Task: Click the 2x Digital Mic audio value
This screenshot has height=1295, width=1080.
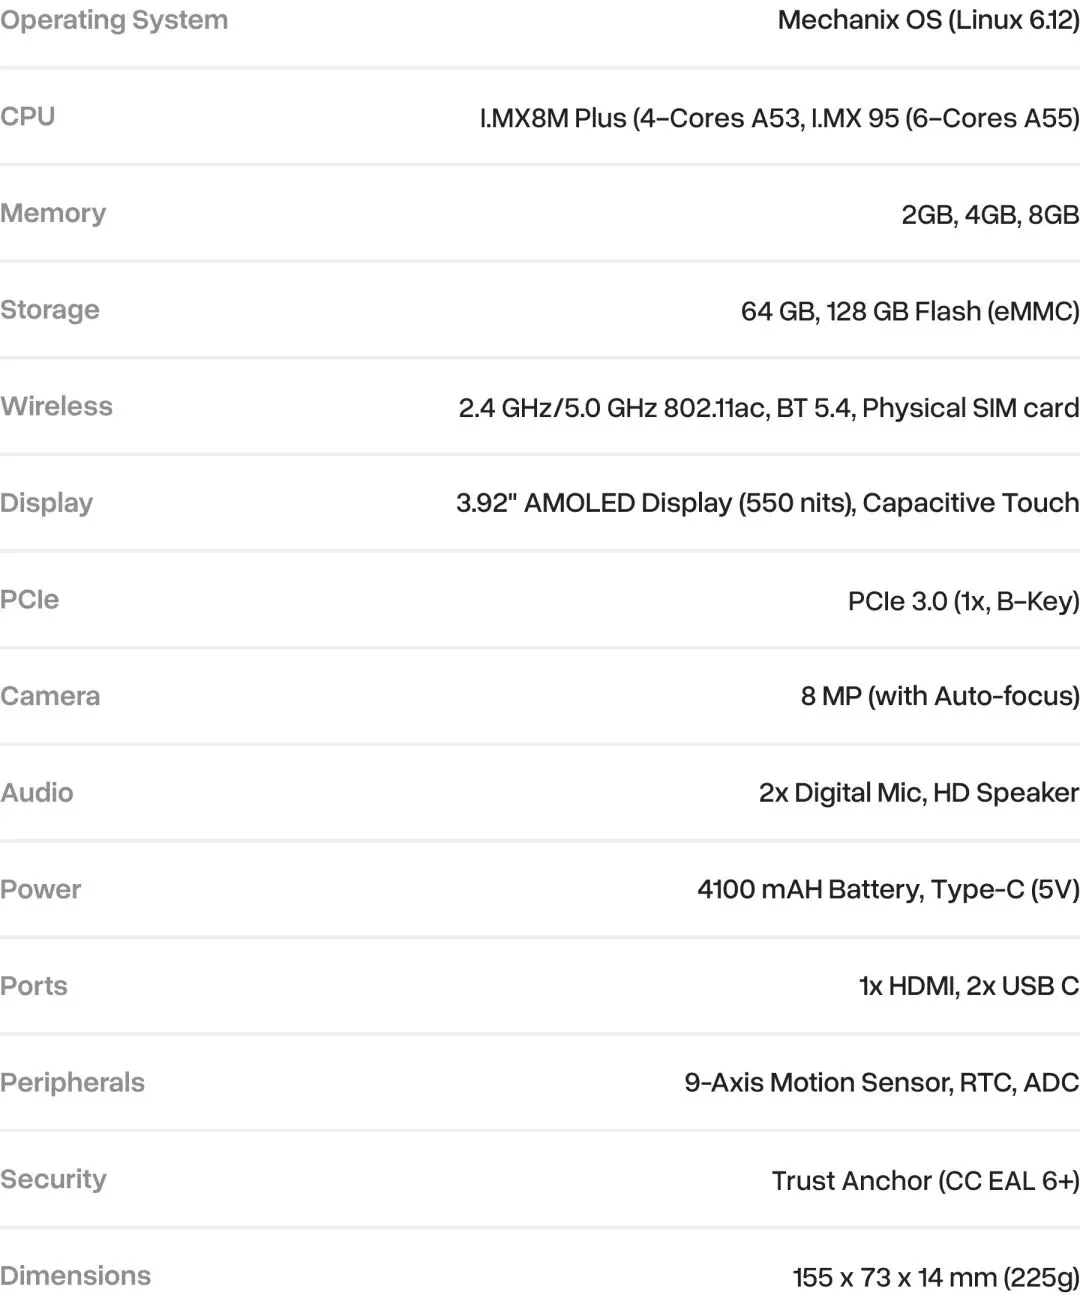Action: (918, 793)
